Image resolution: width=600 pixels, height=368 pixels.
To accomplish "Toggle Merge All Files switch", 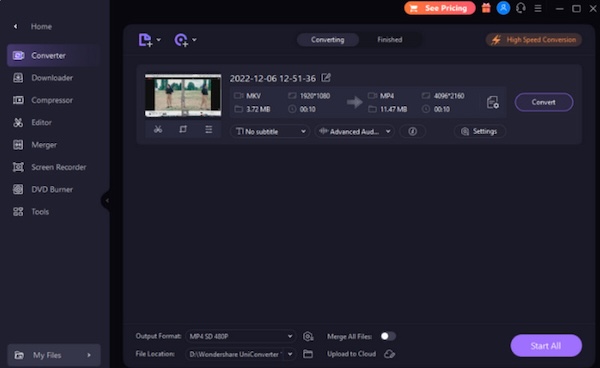I will coord(388,336).
